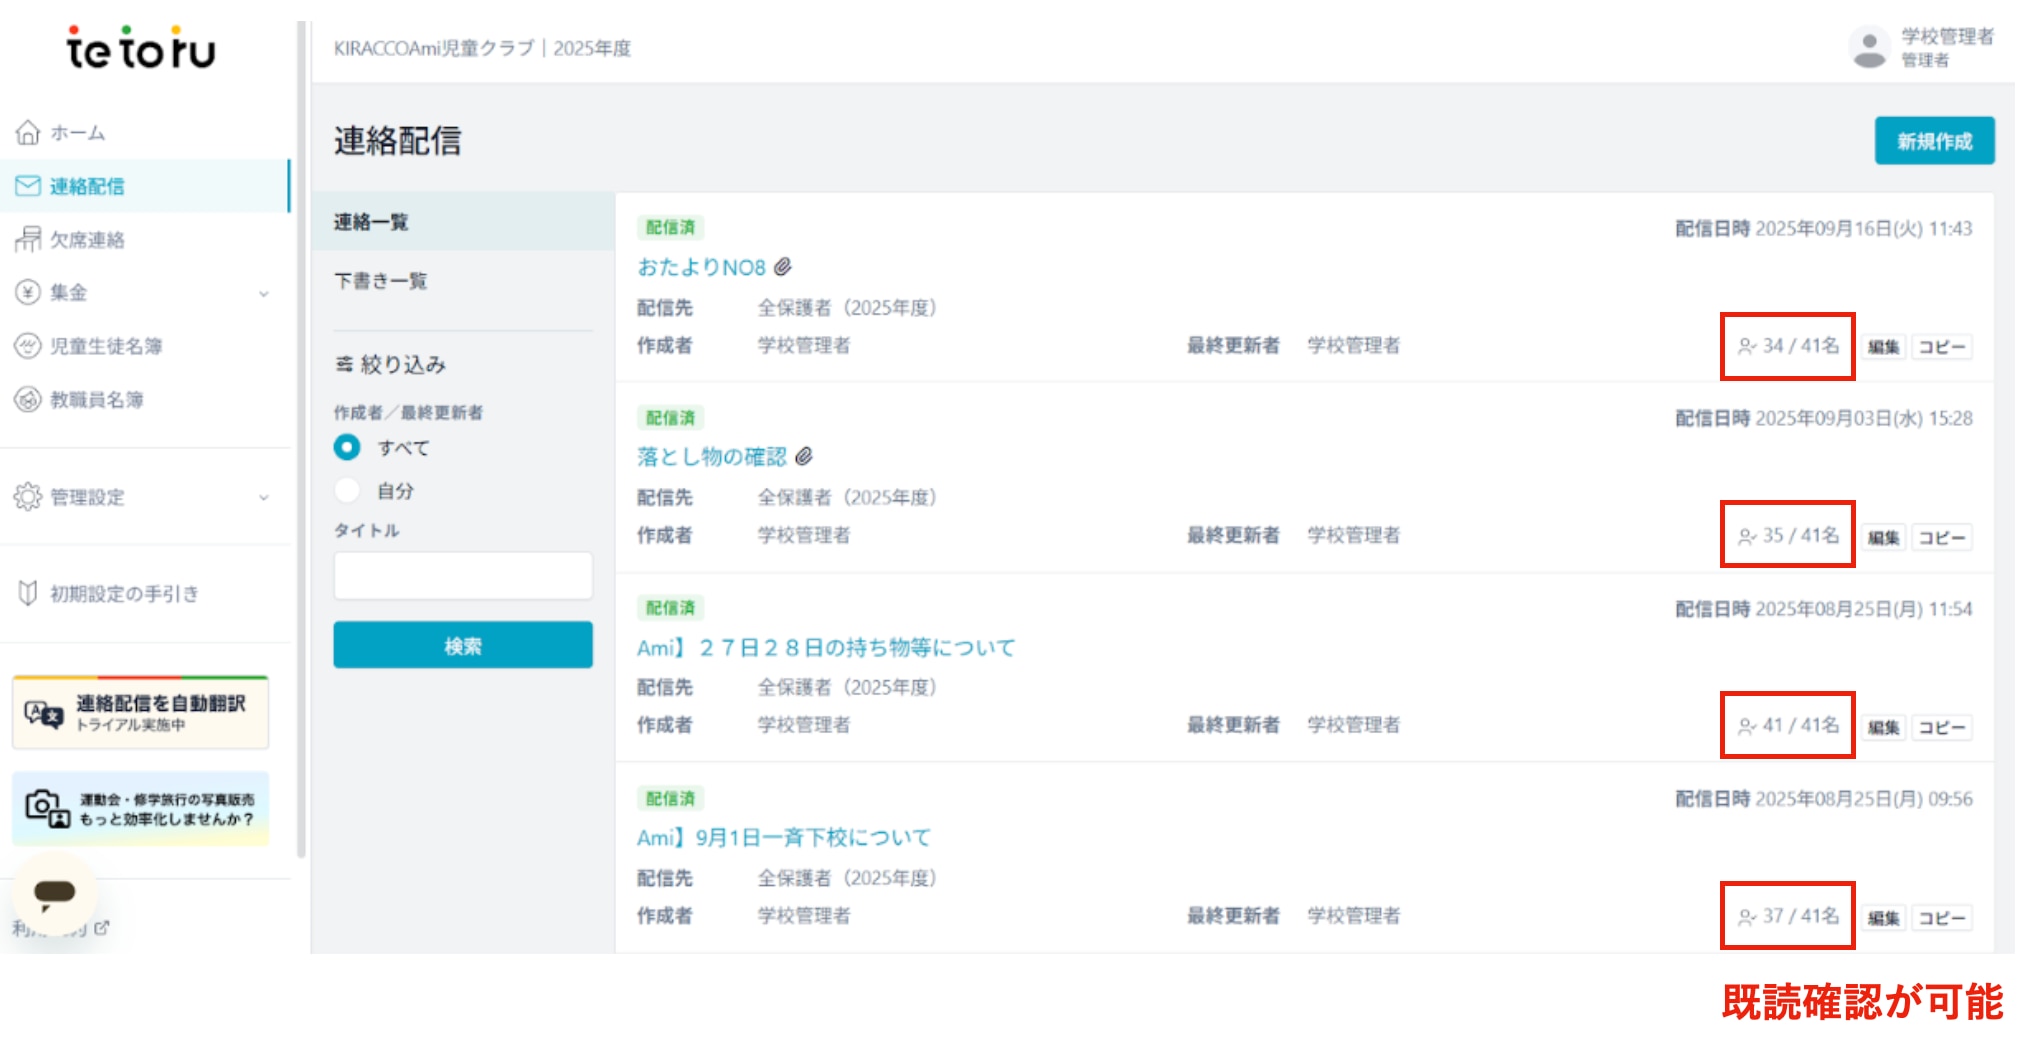
Task: Click the envelope icon for 連絡配信
Action: click(28, 186)
